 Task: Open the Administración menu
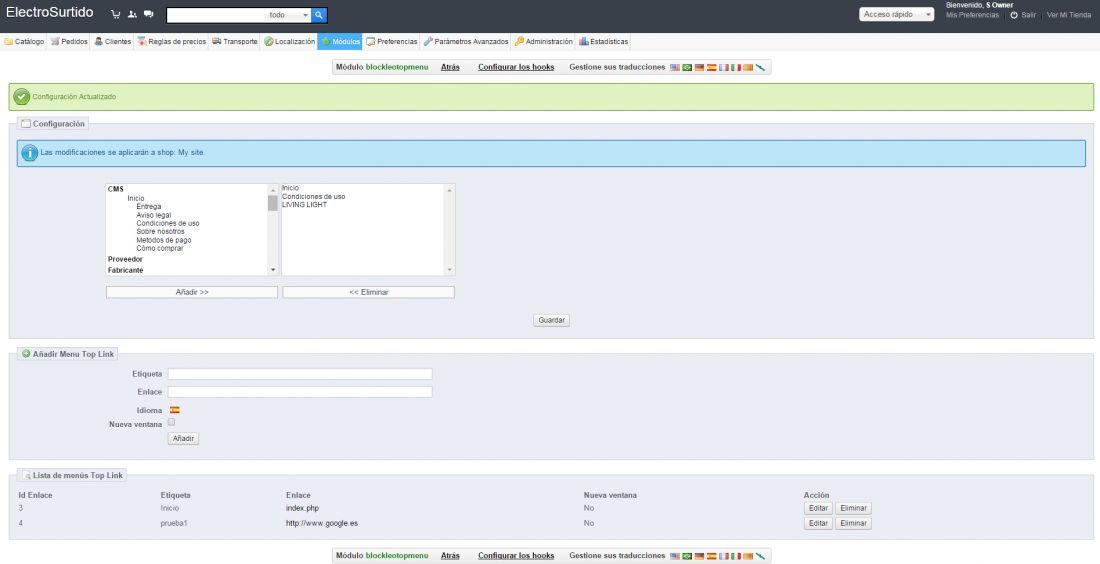coord(544,41)
